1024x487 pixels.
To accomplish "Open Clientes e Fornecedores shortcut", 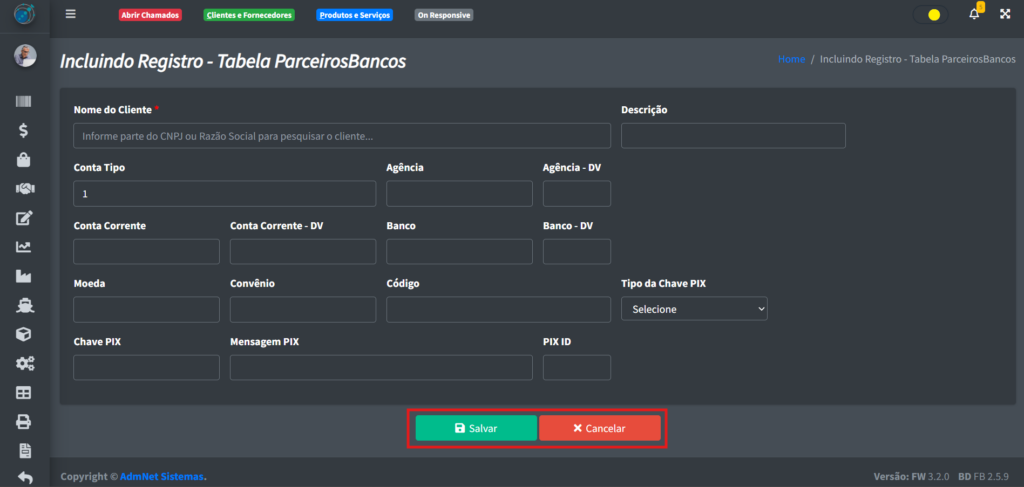I will 249,16.
